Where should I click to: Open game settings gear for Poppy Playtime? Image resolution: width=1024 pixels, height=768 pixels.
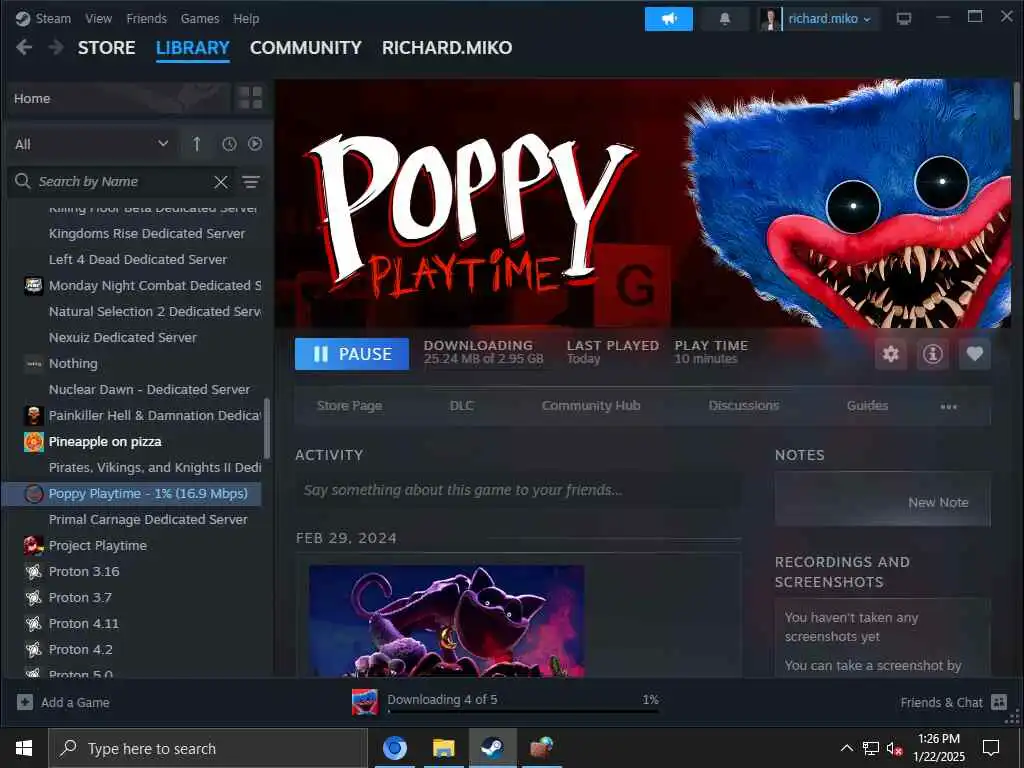click(x=891, y=354)
